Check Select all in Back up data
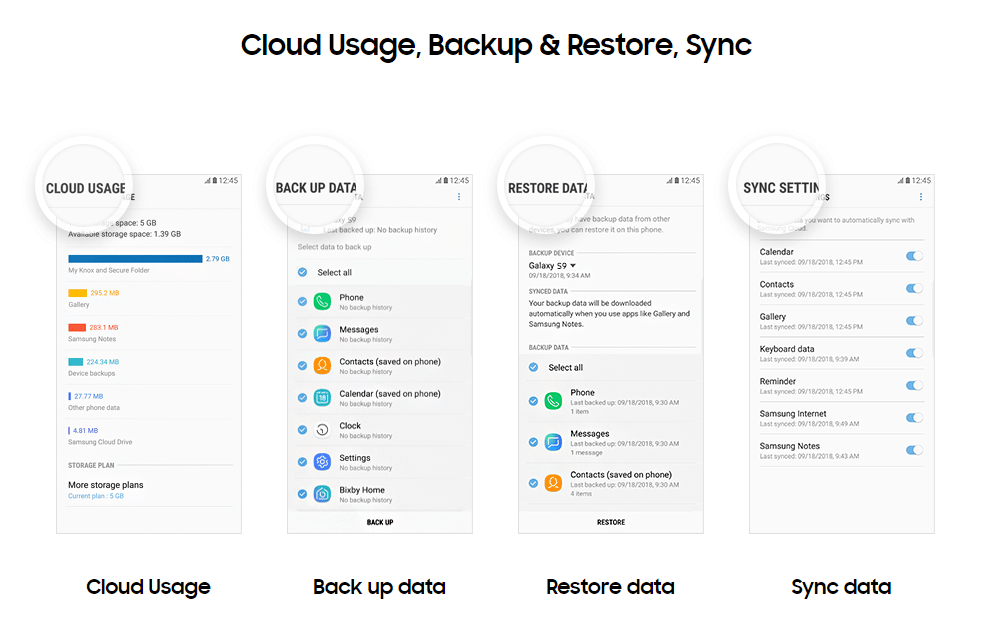990x623 pixels. (x=302, y=273)
